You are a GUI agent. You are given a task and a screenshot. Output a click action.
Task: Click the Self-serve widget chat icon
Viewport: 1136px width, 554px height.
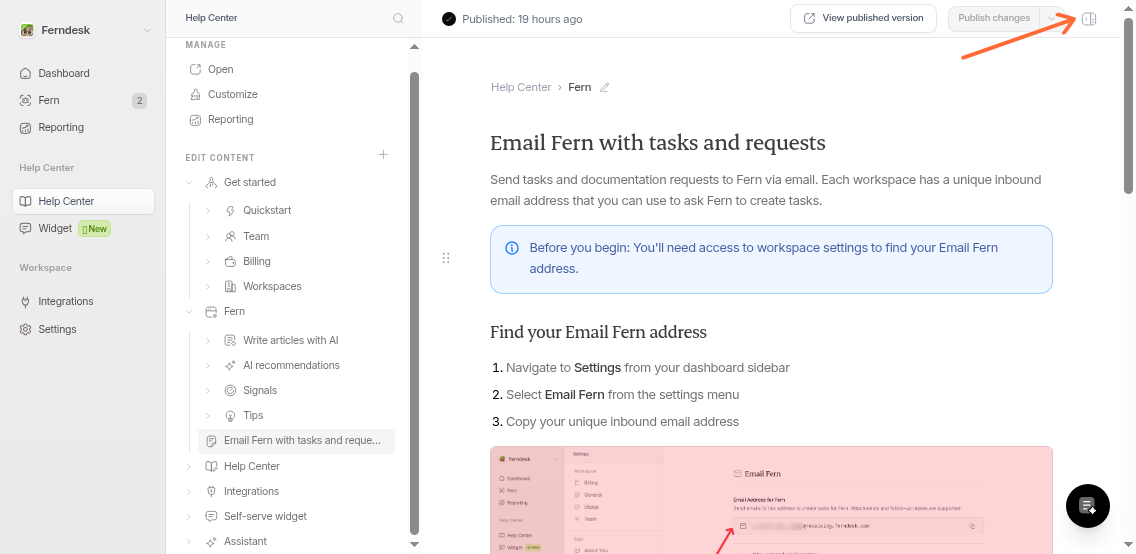(x=212, y=517)
